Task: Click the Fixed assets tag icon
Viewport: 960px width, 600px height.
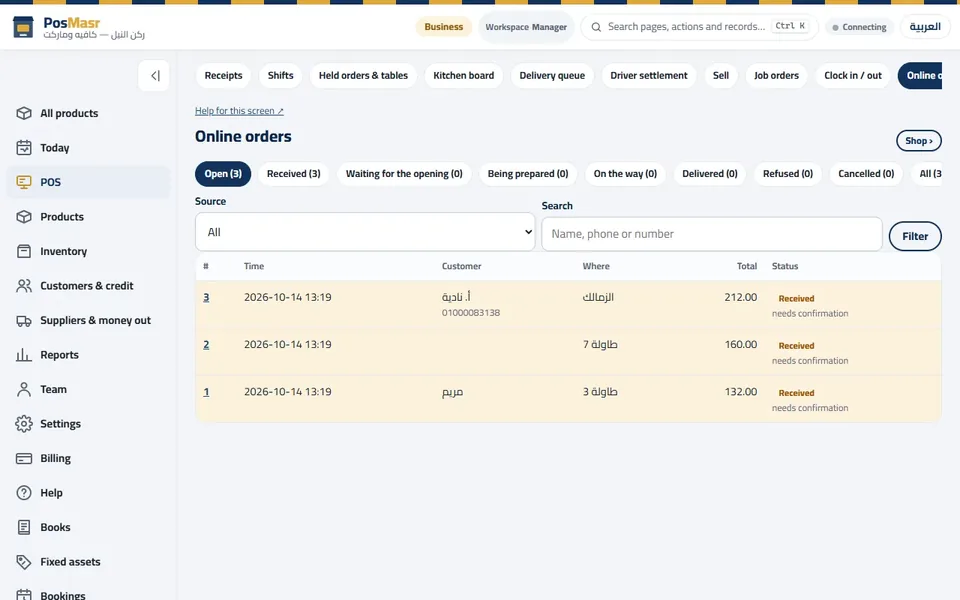Action: coord(24,562)
